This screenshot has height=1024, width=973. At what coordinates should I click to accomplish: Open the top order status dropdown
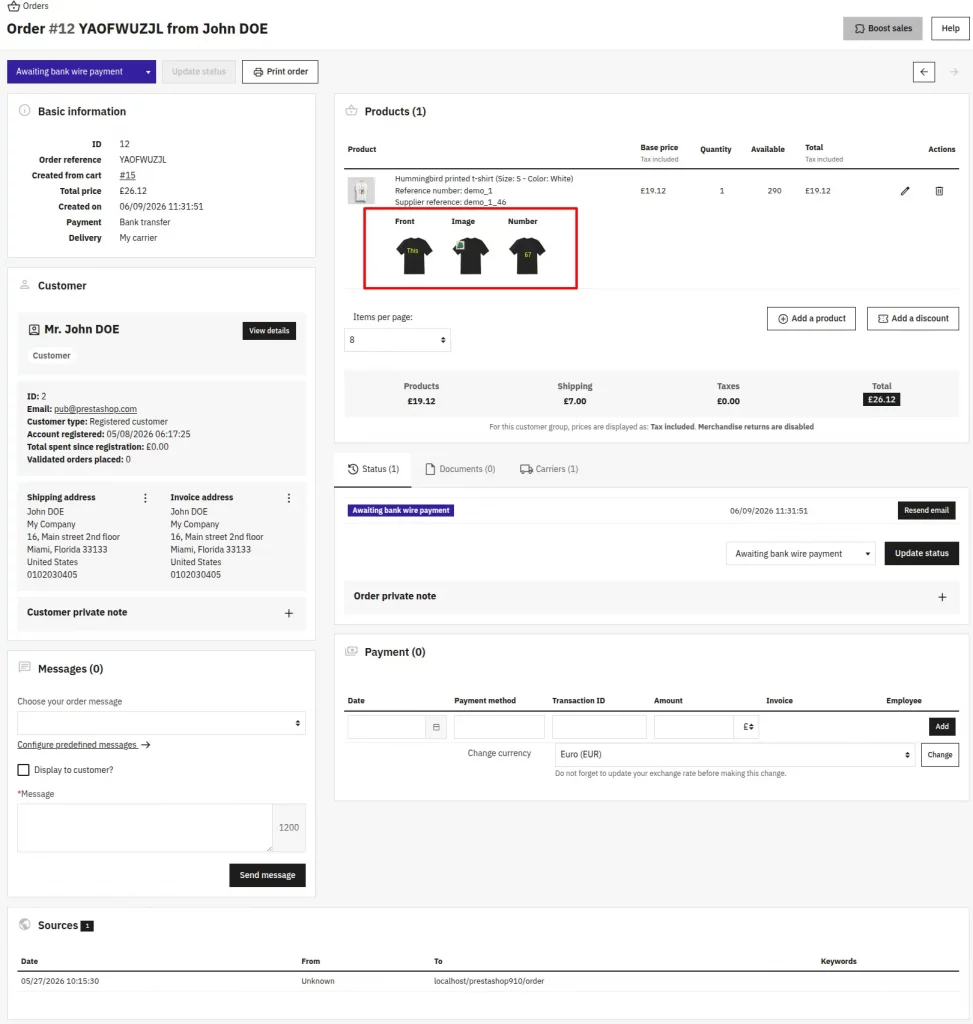82,72
